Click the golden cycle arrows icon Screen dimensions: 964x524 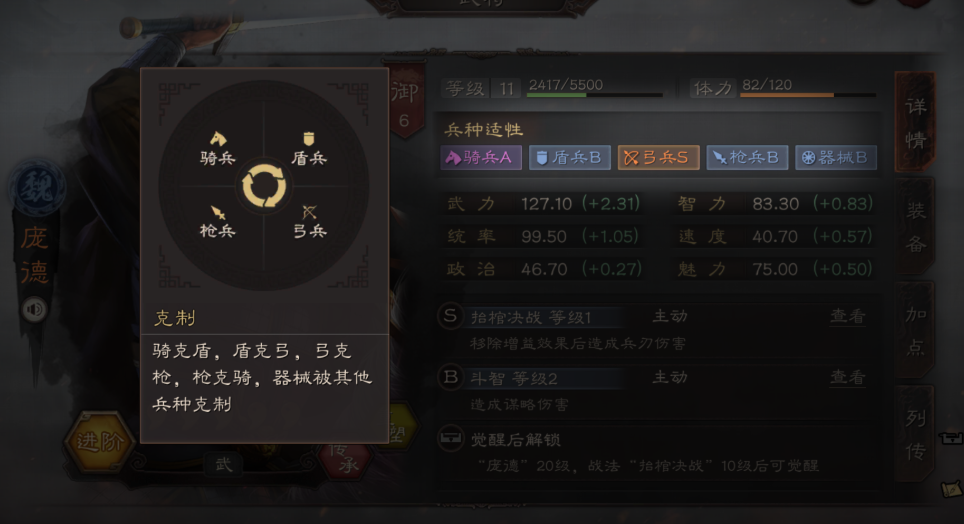264,186
